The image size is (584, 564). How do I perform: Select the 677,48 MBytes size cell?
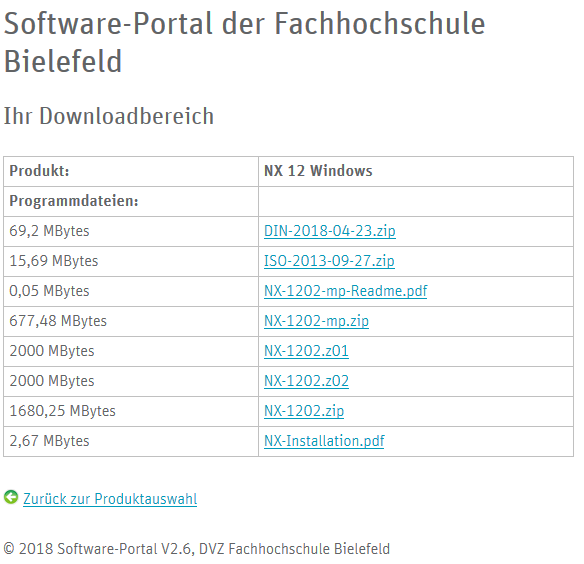click(x=131, y=321)
